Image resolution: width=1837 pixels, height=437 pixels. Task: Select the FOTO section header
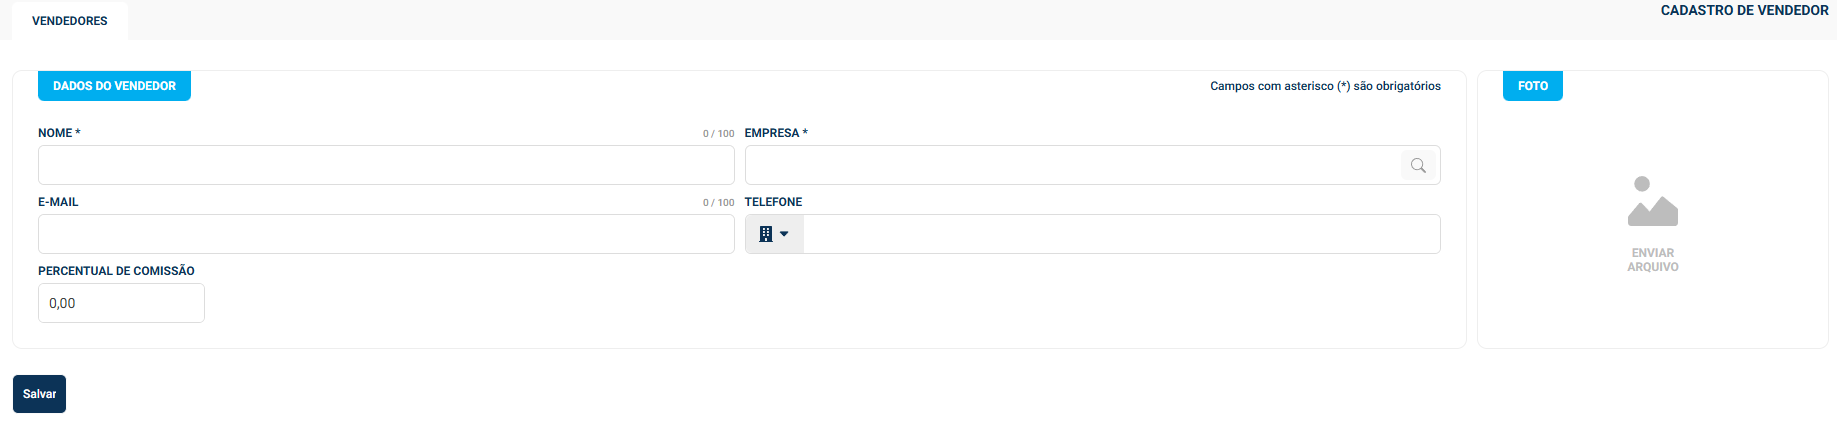click(x=1532, y=86)
